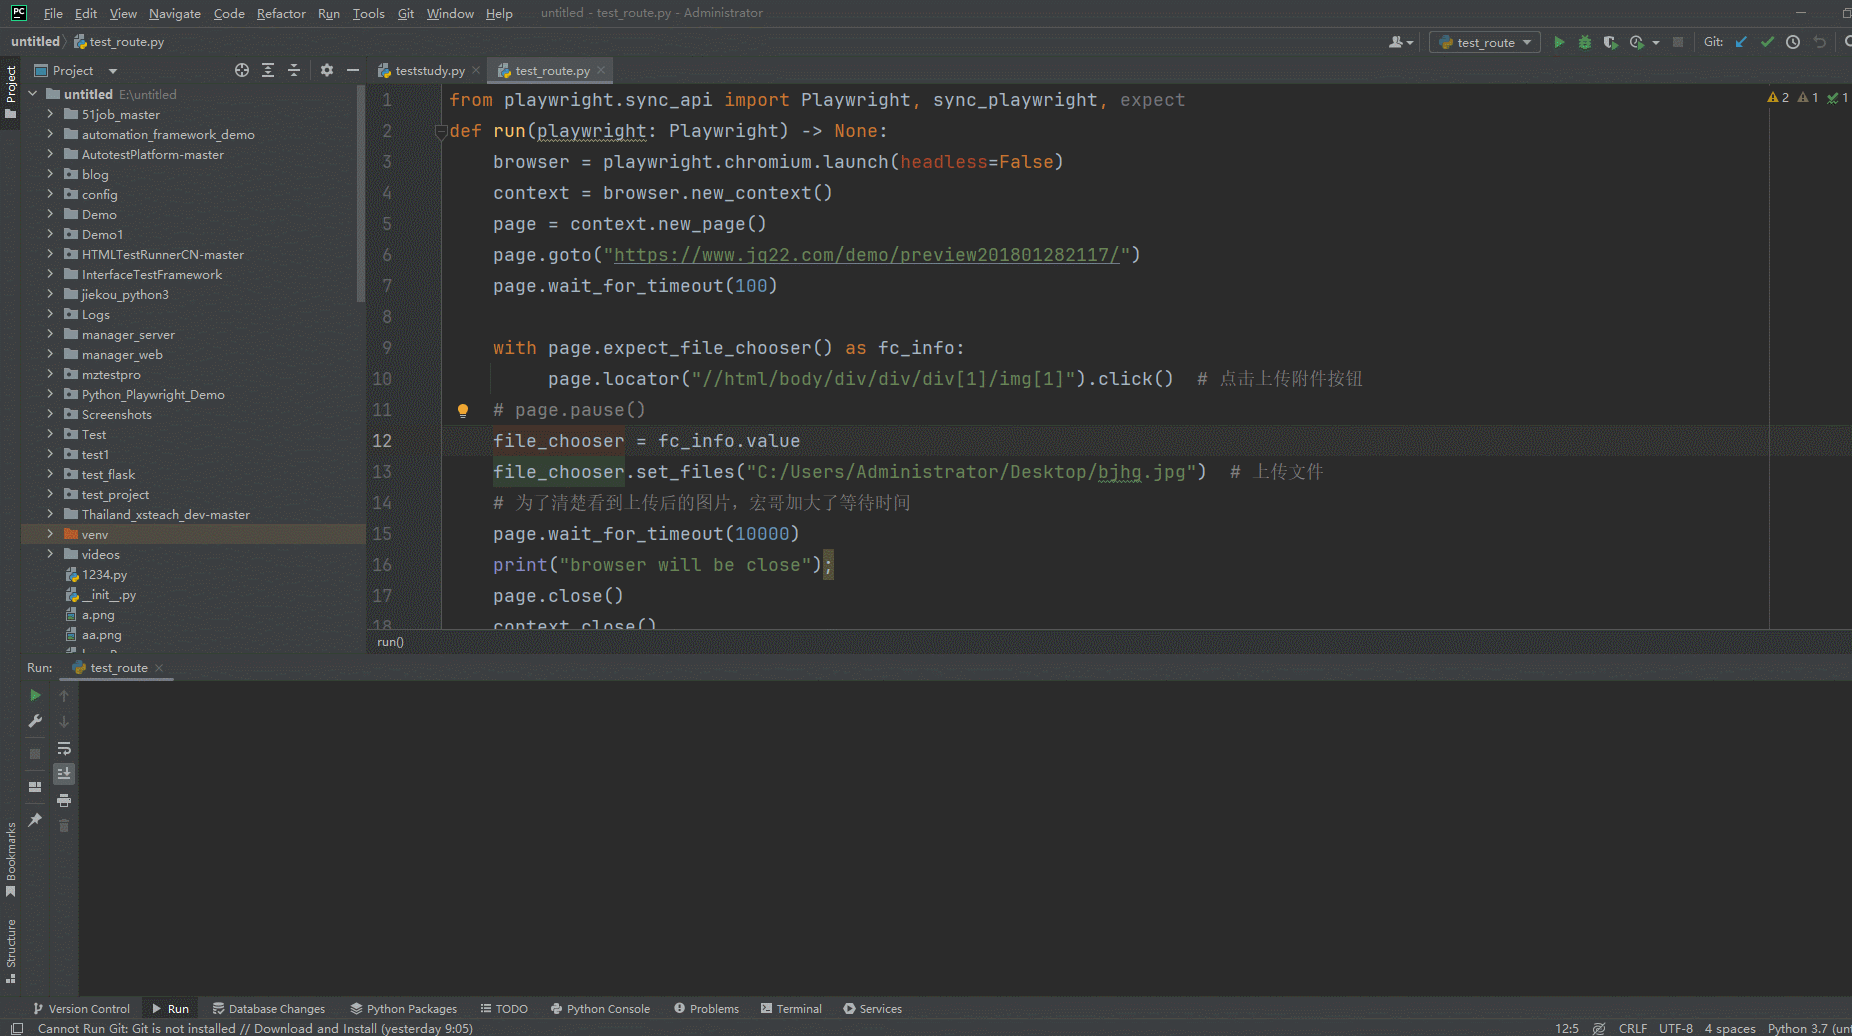1852x1036 pixels.
Task: Click the print icon in Run panel
Action: (x=64, y=801)
